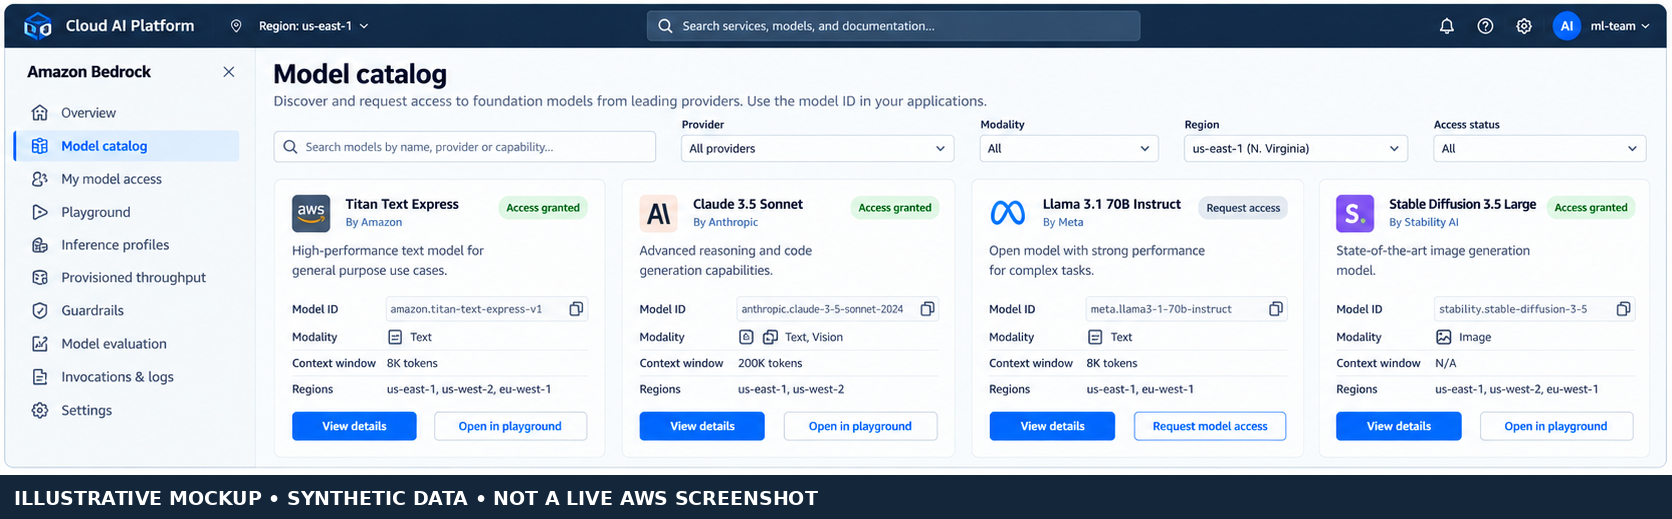
Task: Click the amazon.titan-text-express-v1 model ID field
Action: [x=487, y=309]
